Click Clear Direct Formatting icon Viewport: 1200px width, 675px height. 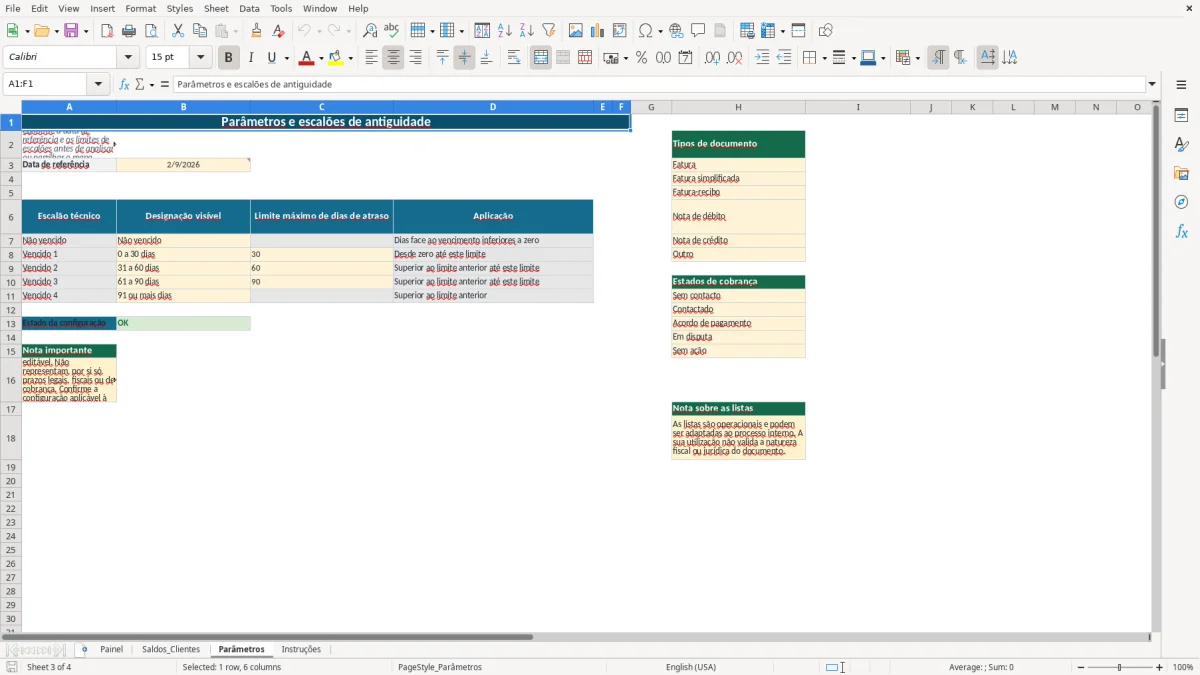coord(279,31)
